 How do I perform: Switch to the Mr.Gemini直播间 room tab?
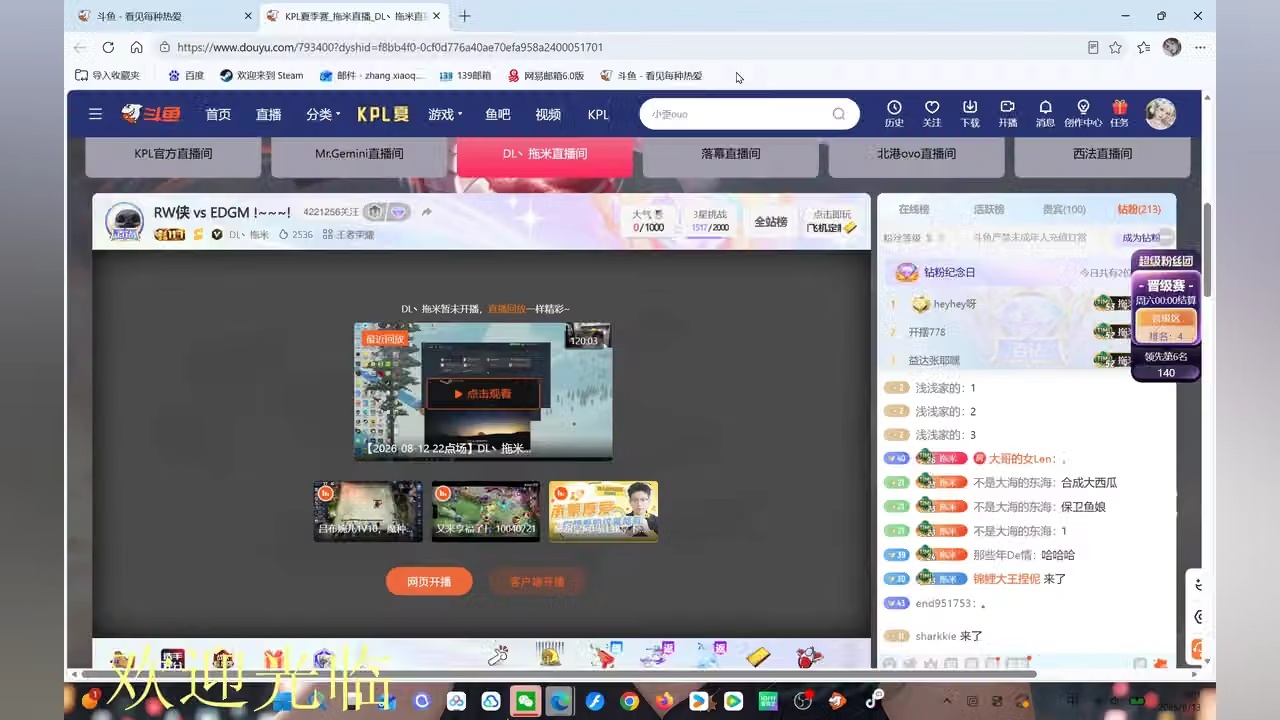(x=359, y=156)
